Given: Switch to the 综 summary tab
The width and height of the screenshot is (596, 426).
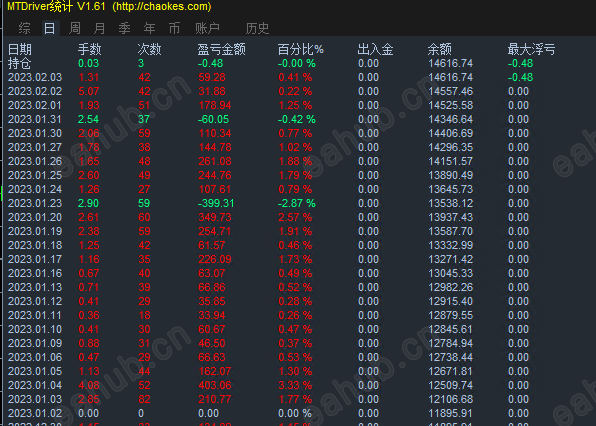Looking at the screenshot, I should 24,28.
